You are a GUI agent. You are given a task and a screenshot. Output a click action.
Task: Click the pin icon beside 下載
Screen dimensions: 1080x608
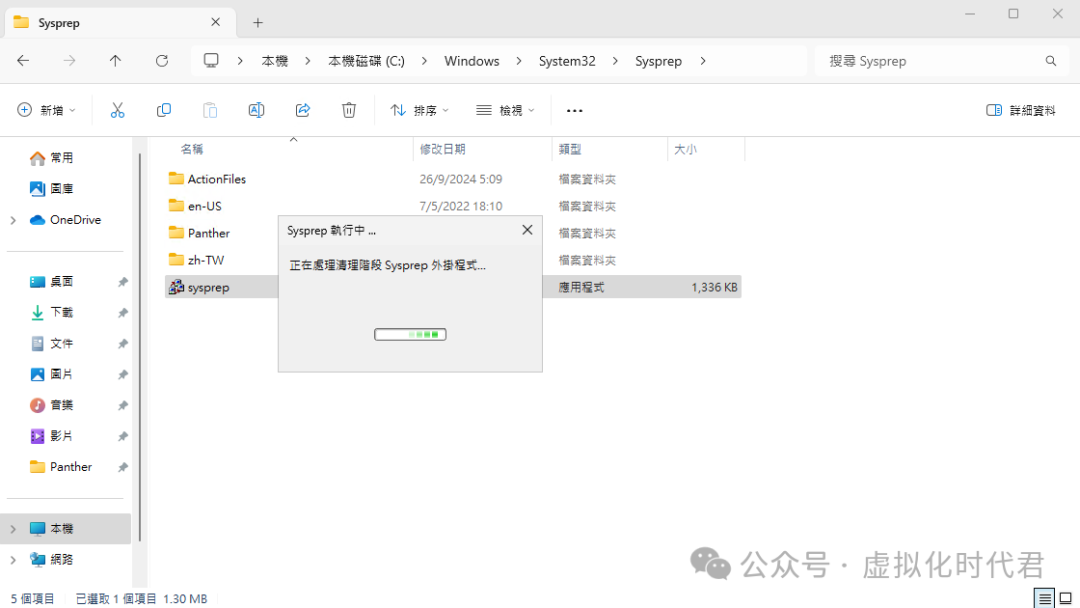[x=123, y=313]
